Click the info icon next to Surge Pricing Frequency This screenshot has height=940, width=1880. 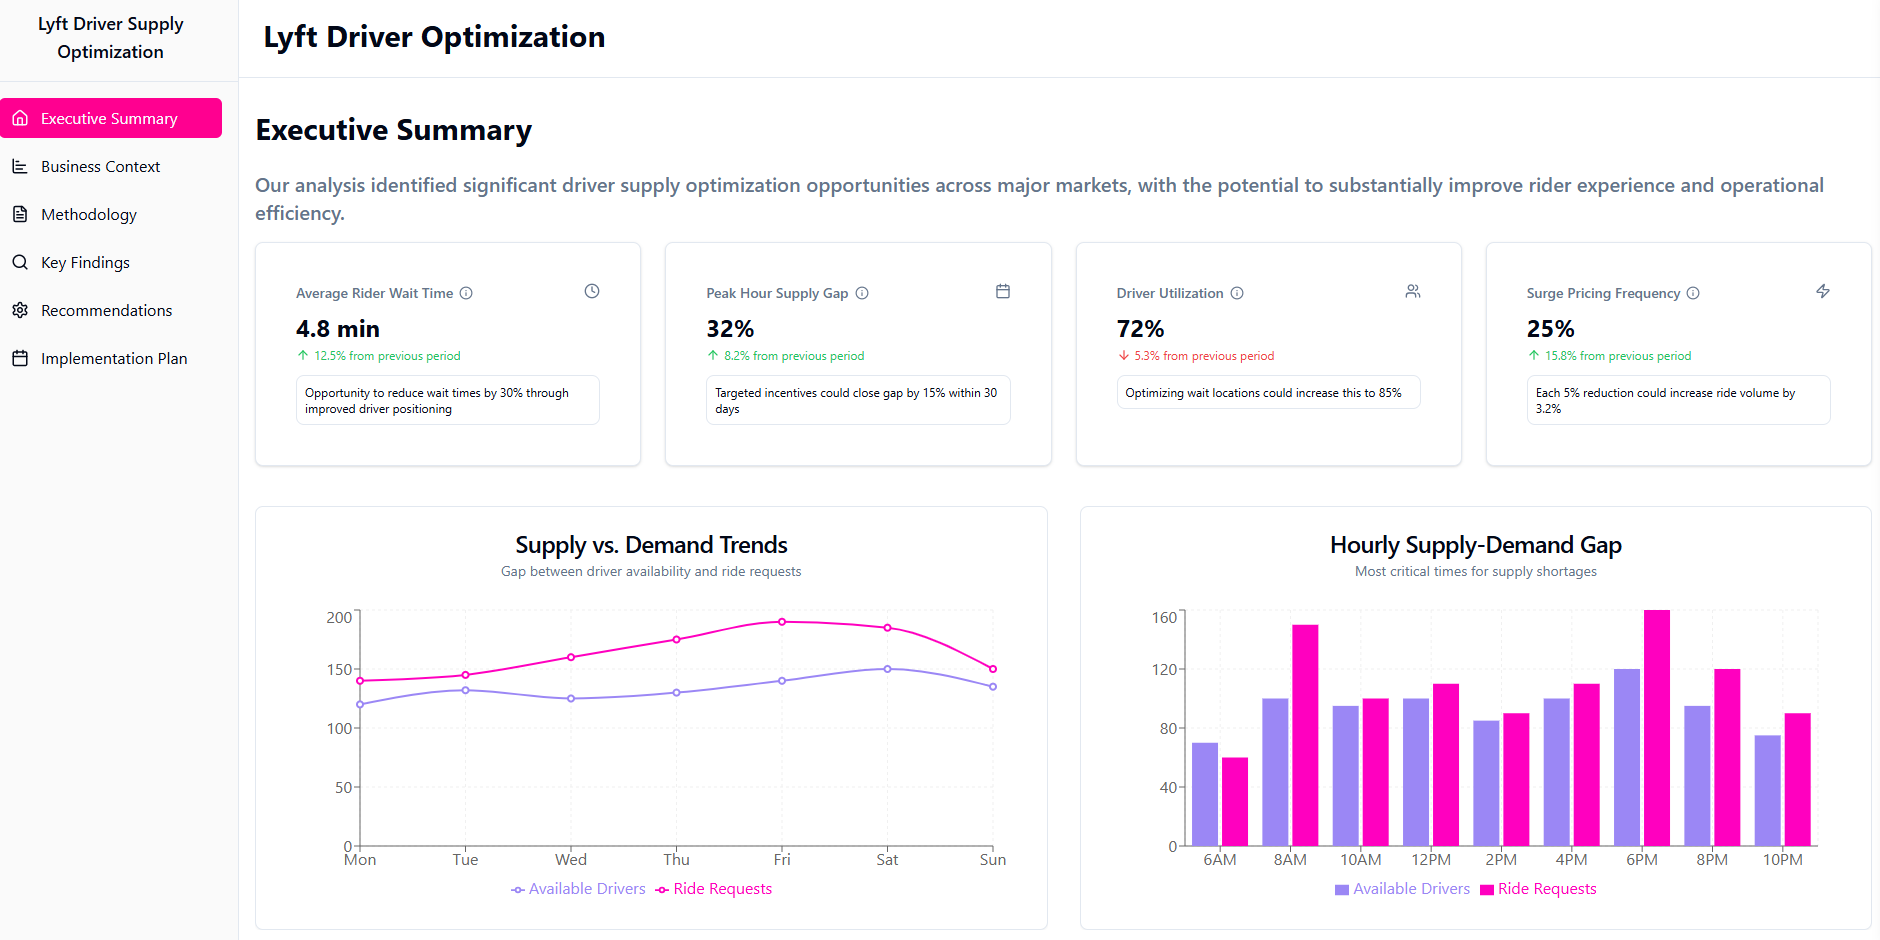(x=1693, y=293)
